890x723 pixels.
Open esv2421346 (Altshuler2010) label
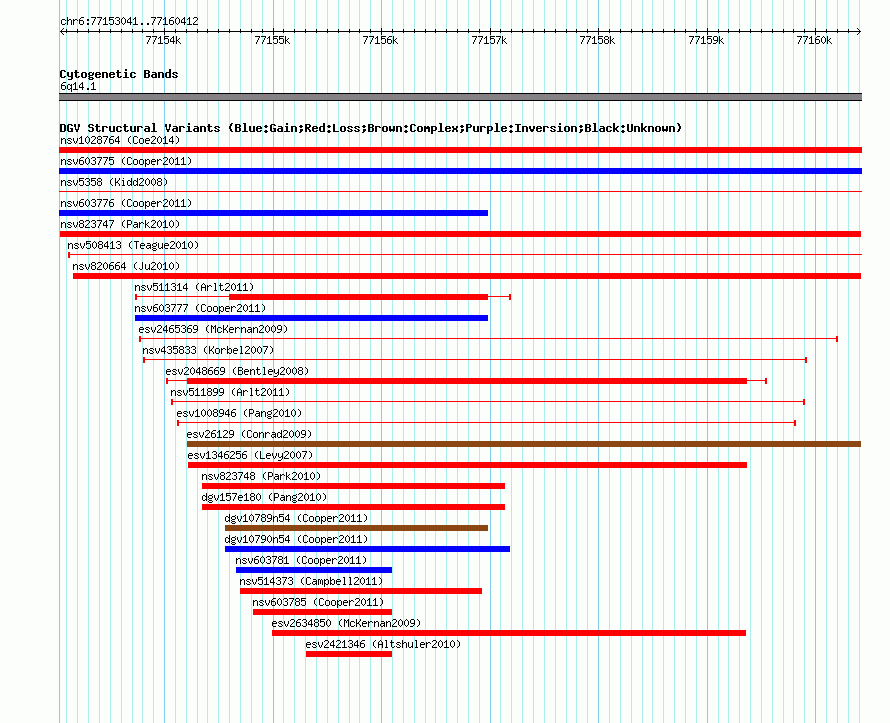tap(383, 644)
